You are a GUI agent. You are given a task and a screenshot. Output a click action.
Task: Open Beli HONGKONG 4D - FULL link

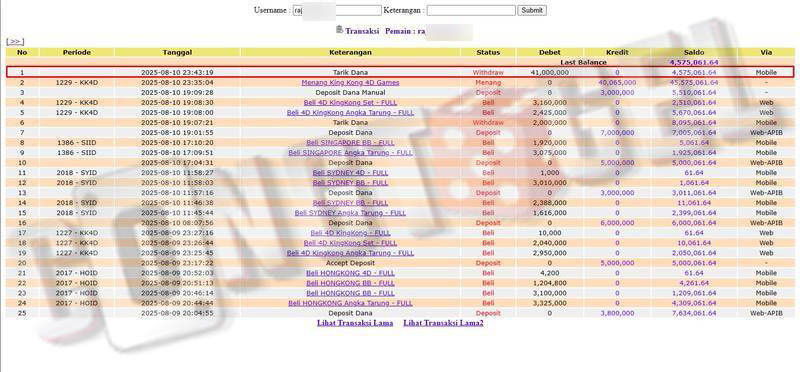[x=351, y=273]
